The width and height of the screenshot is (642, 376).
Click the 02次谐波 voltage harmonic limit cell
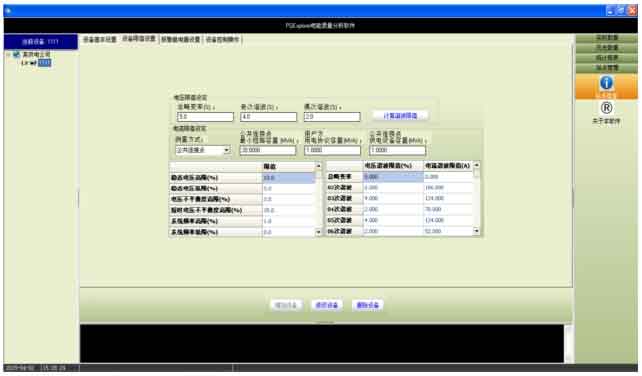(x=393, y=188)
